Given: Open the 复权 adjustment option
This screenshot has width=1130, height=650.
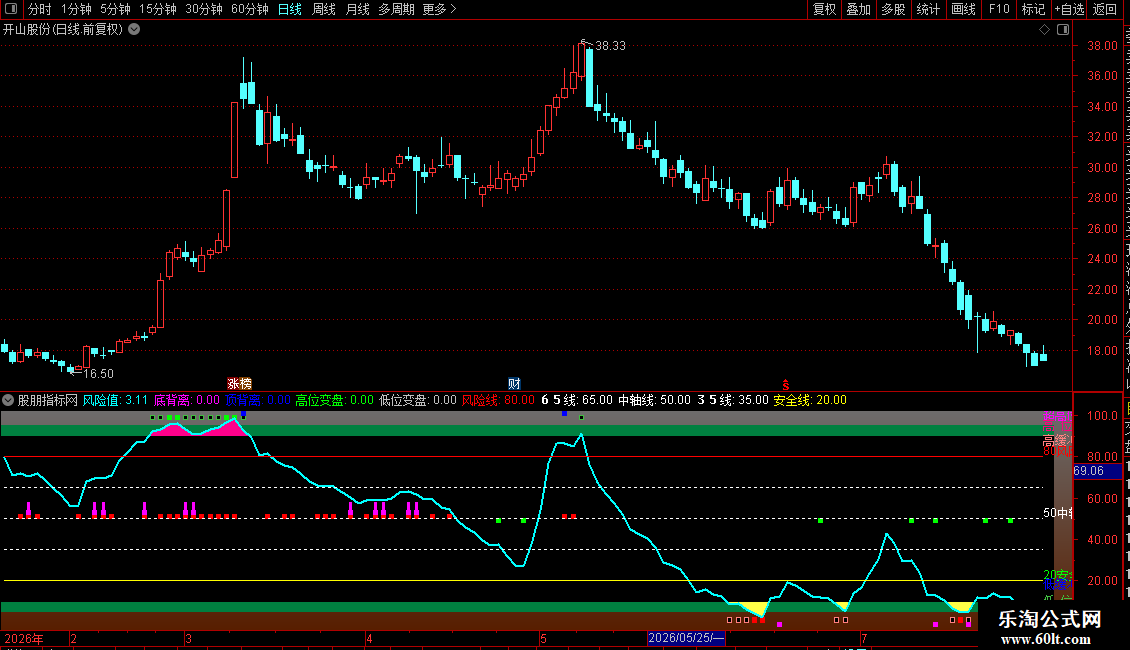Looking at the screenshot, I should click(824, 9).
